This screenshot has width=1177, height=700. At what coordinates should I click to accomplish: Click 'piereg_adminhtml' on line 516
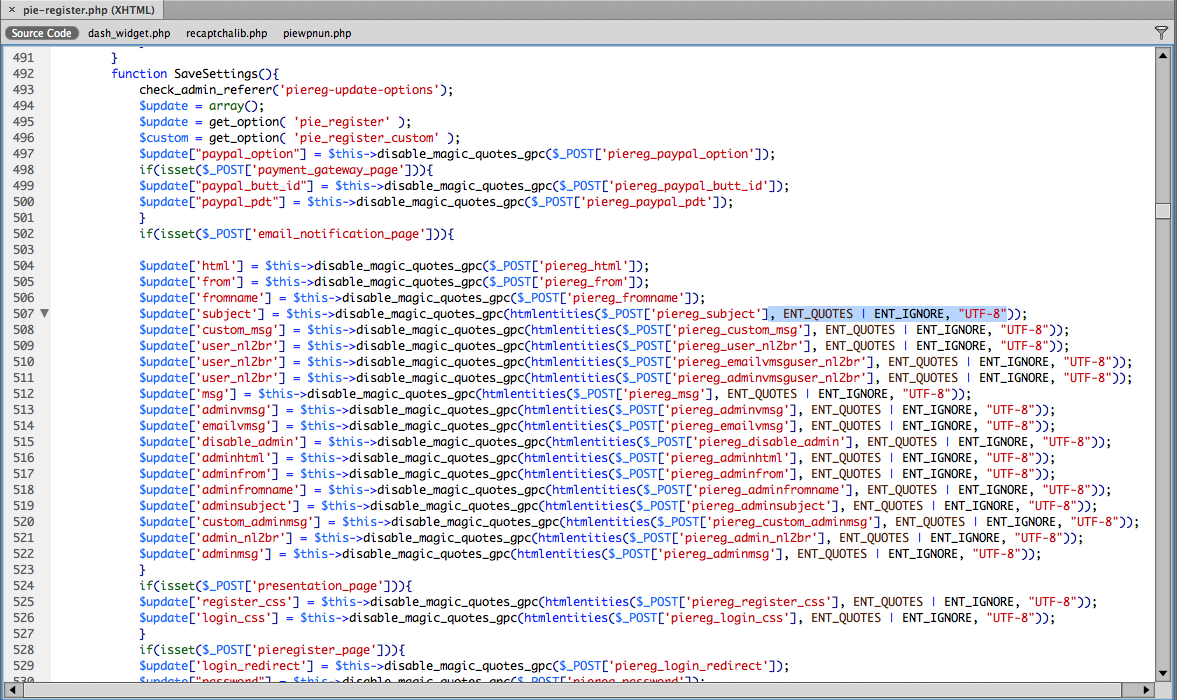727,458
